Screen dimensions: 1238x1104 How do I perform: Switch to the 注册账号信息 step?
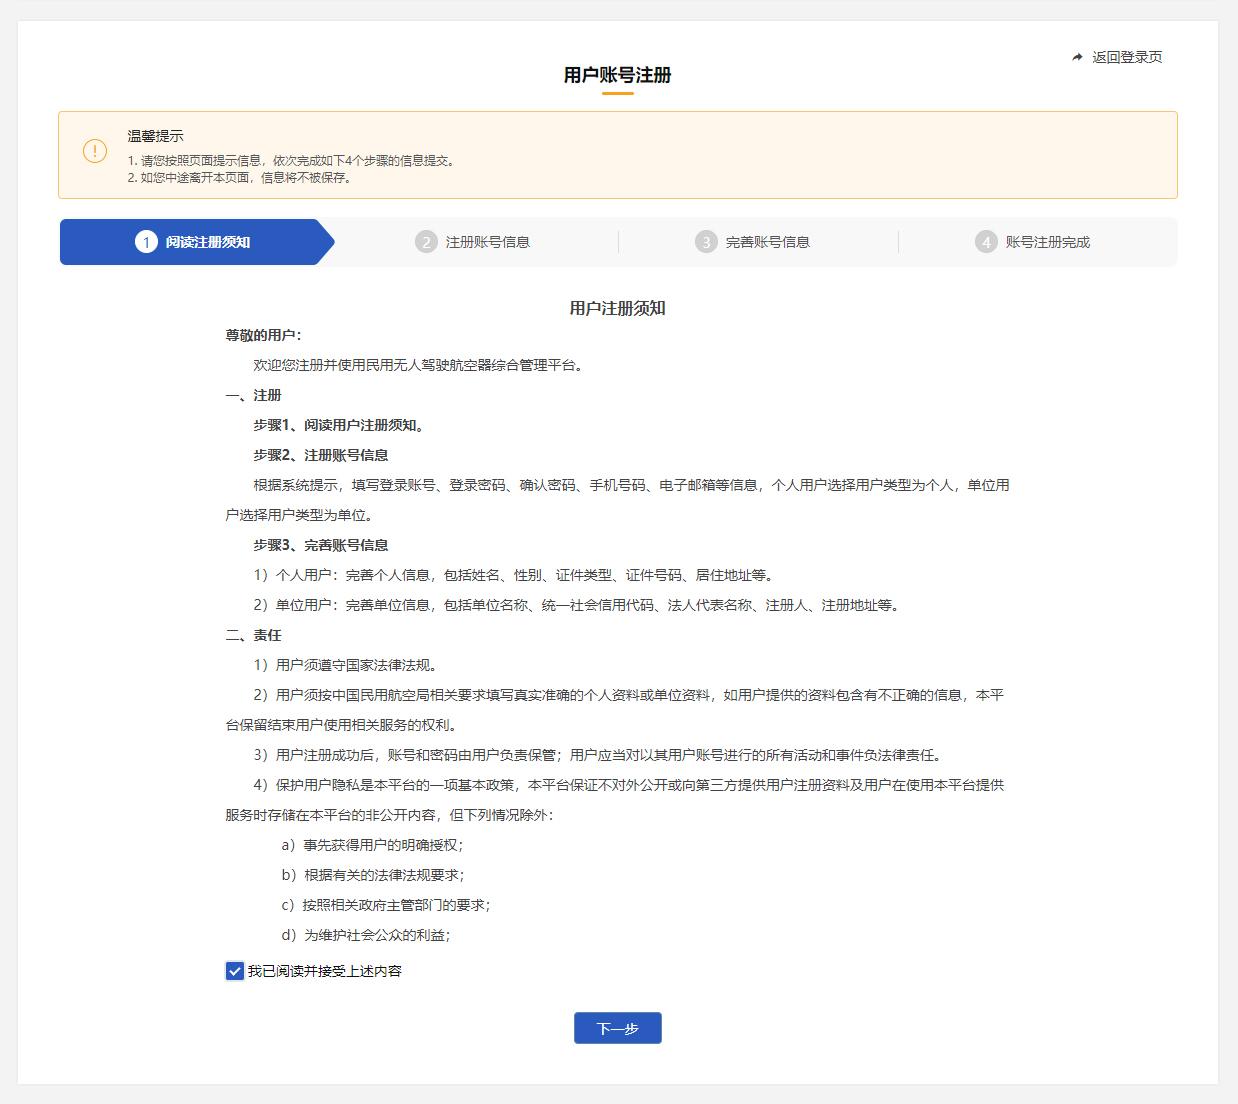[x=487, y=242]
